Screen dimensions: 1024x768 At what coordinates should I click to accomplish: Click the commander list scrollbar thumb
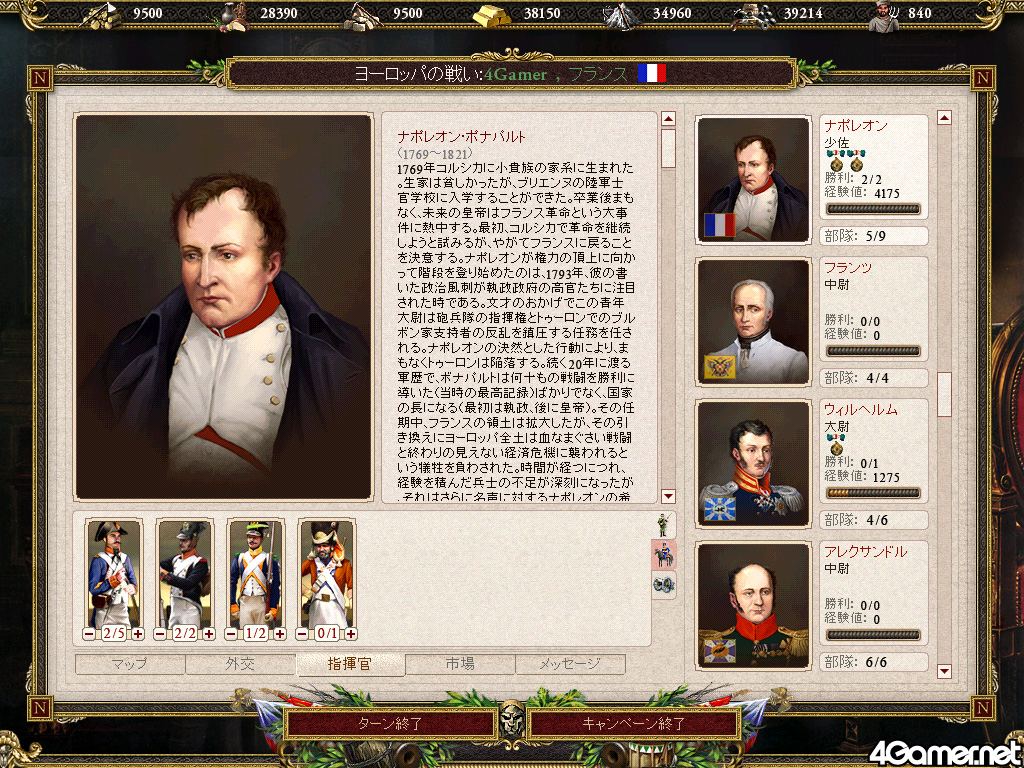point(944,394)
